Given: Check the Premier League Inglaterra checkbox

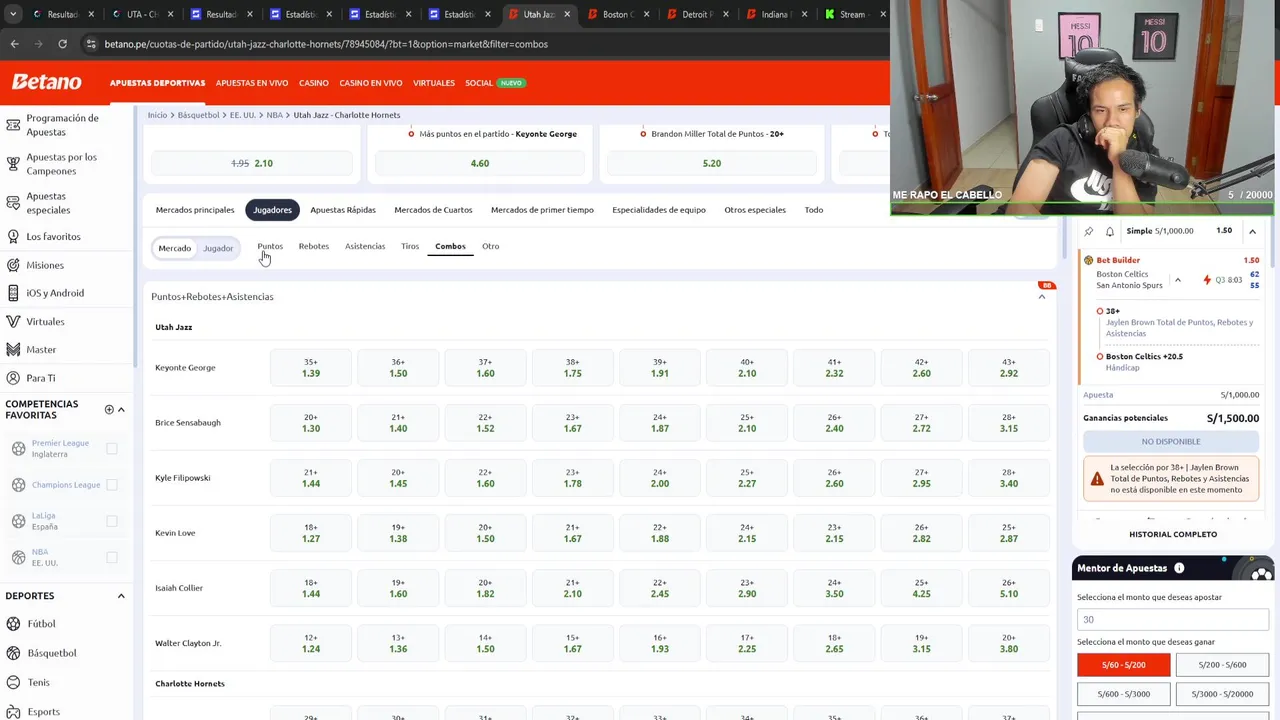Looking at the screenshot, I should click(x=112, y=449).
